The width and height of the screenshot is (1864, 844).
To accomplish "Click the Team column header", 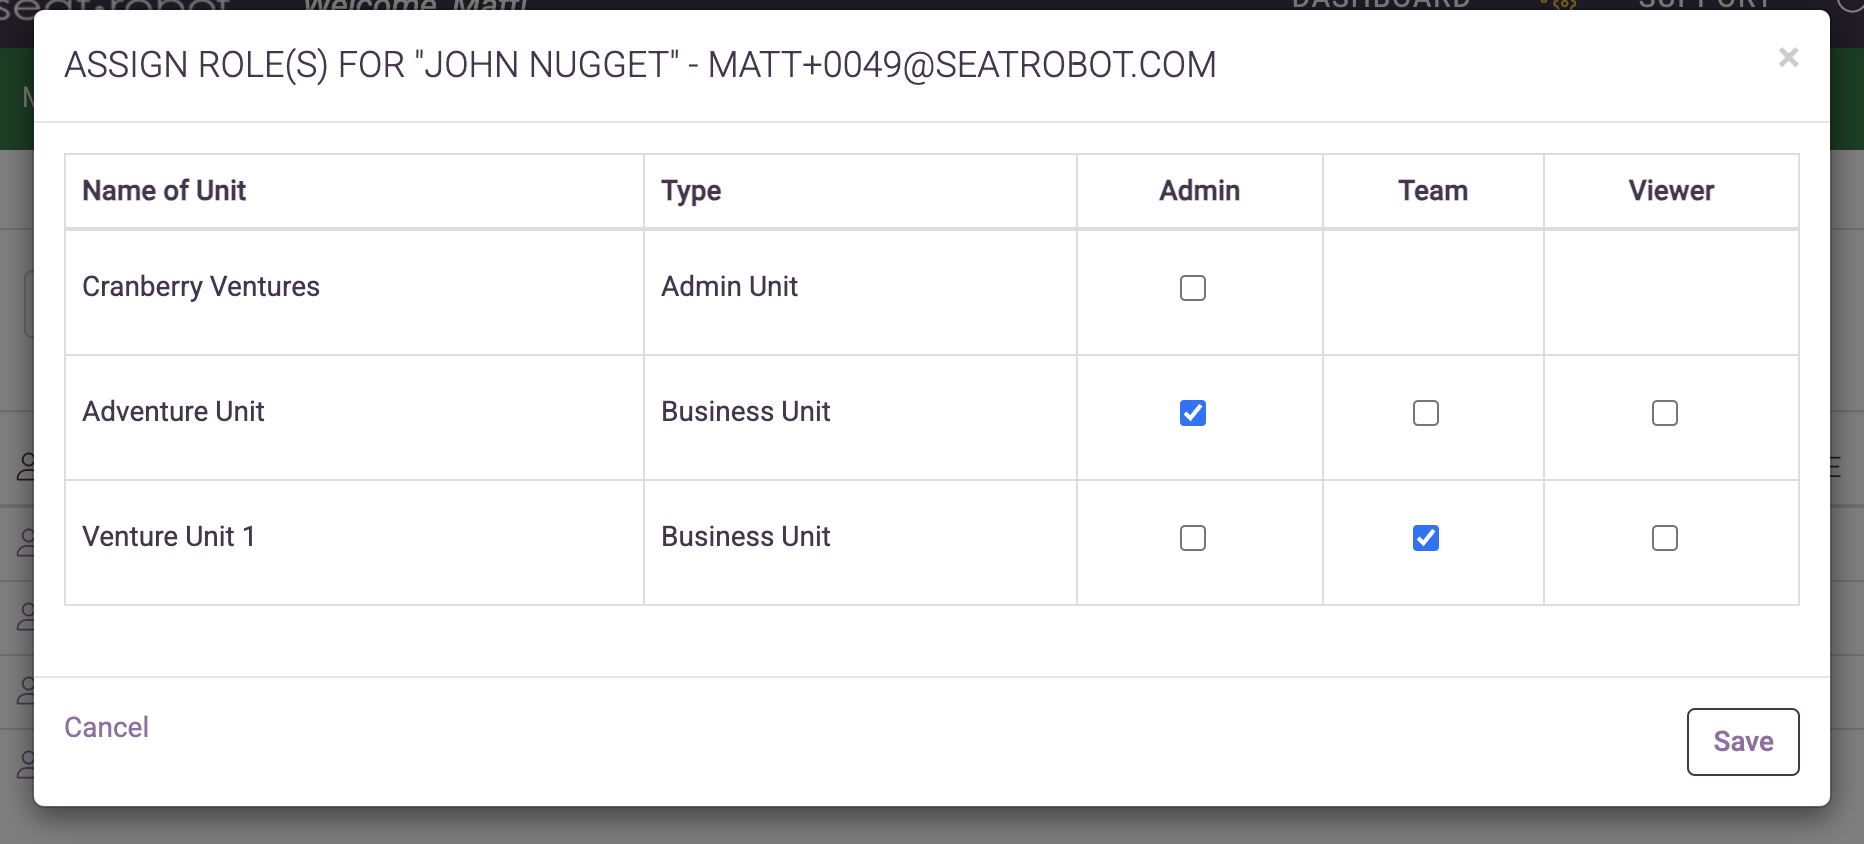I will click(x=1432, y=191).
